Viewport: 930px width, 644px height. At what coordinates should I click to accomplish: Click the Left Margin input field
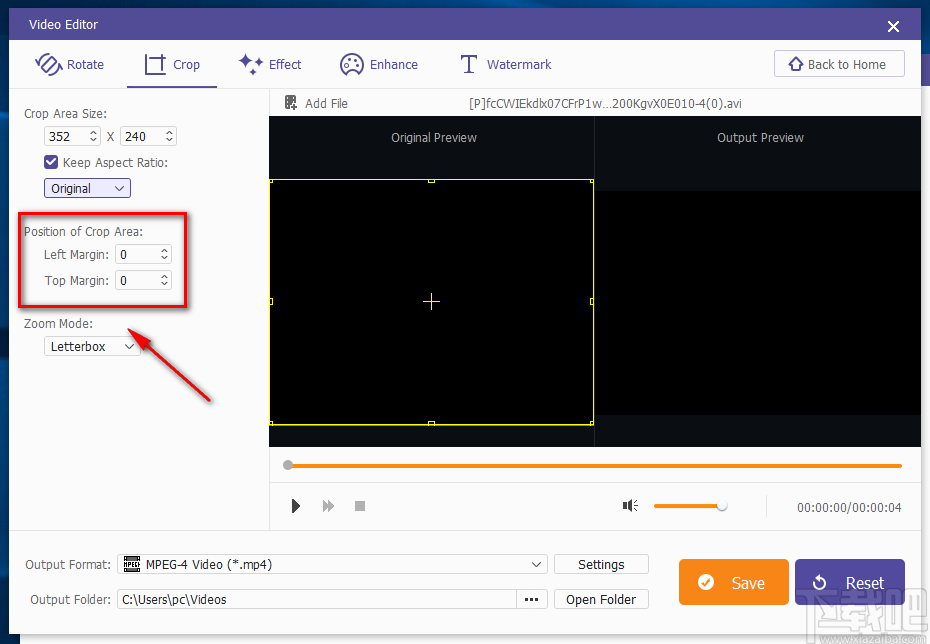(137, 254)
